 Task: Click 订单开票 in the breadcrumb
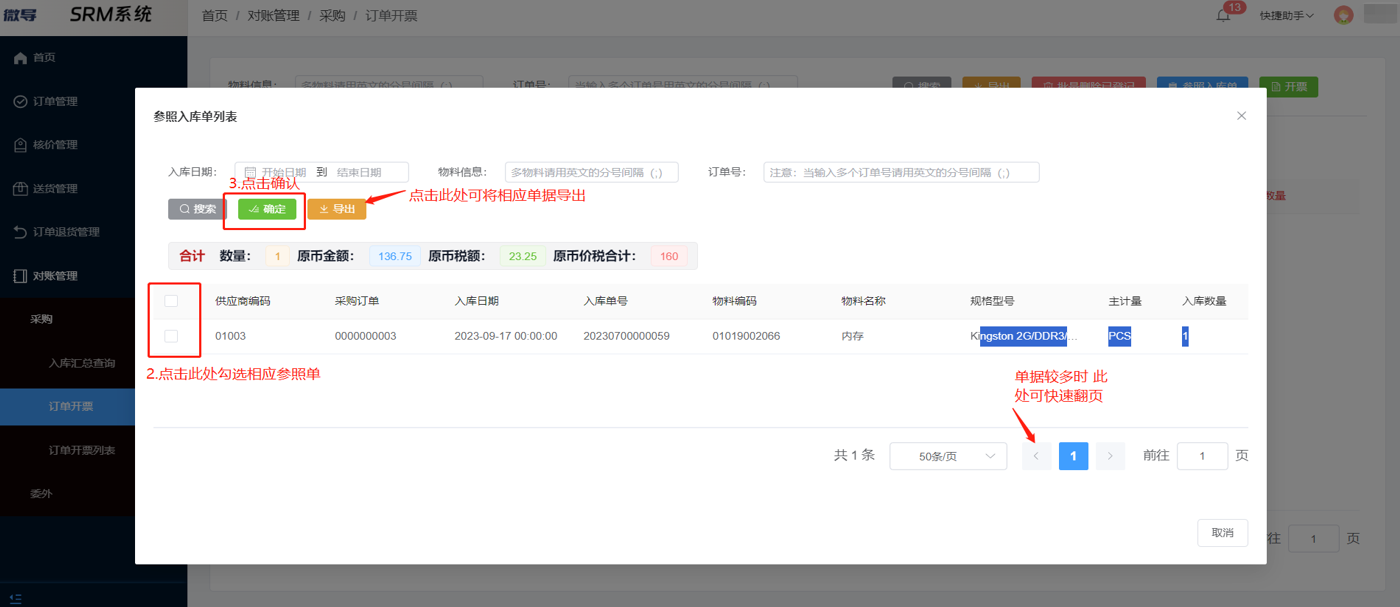[x=392, y=16]
